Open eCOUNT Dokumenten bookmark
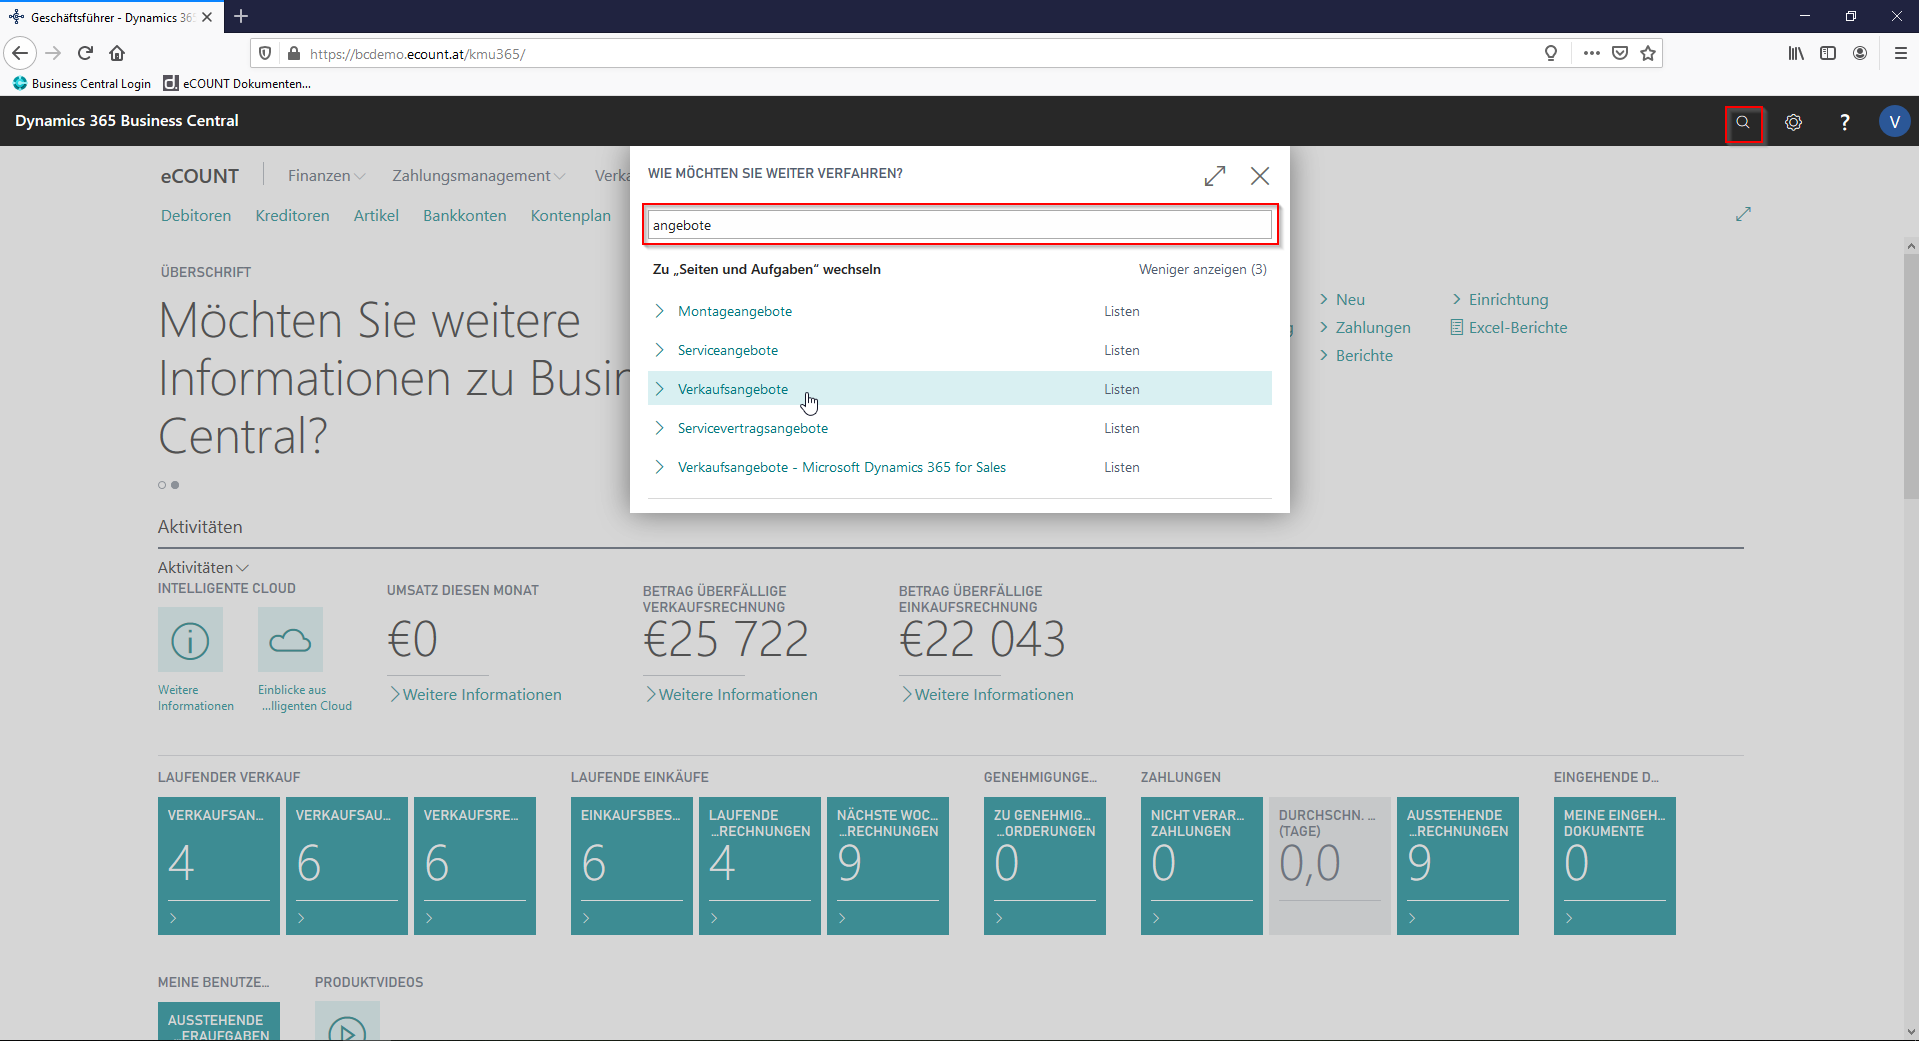Viewport: 1919px width, 1041px height. (237, 84)
